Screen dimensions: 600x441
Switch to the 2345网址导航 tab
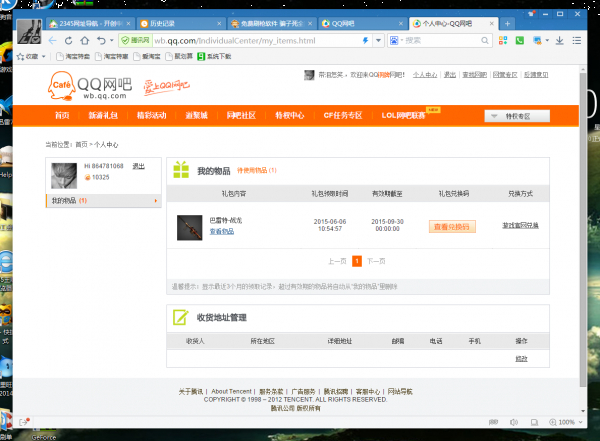pos(90,24)
